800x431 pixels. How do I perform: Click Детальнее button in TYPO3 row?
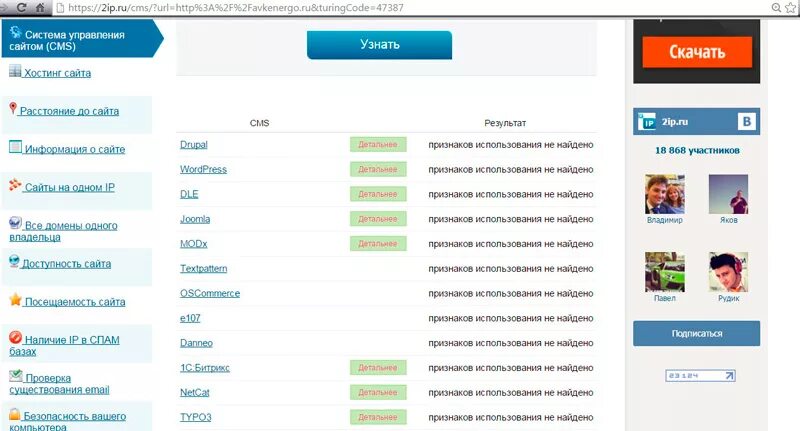[378, 417]
